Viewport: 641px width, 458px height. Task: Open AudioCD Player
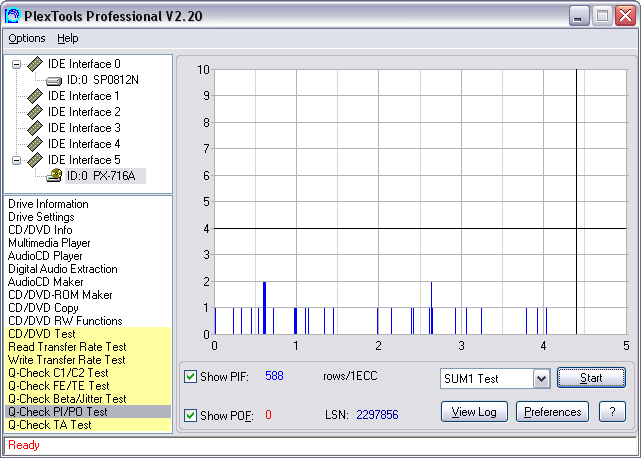coord(45,256)
